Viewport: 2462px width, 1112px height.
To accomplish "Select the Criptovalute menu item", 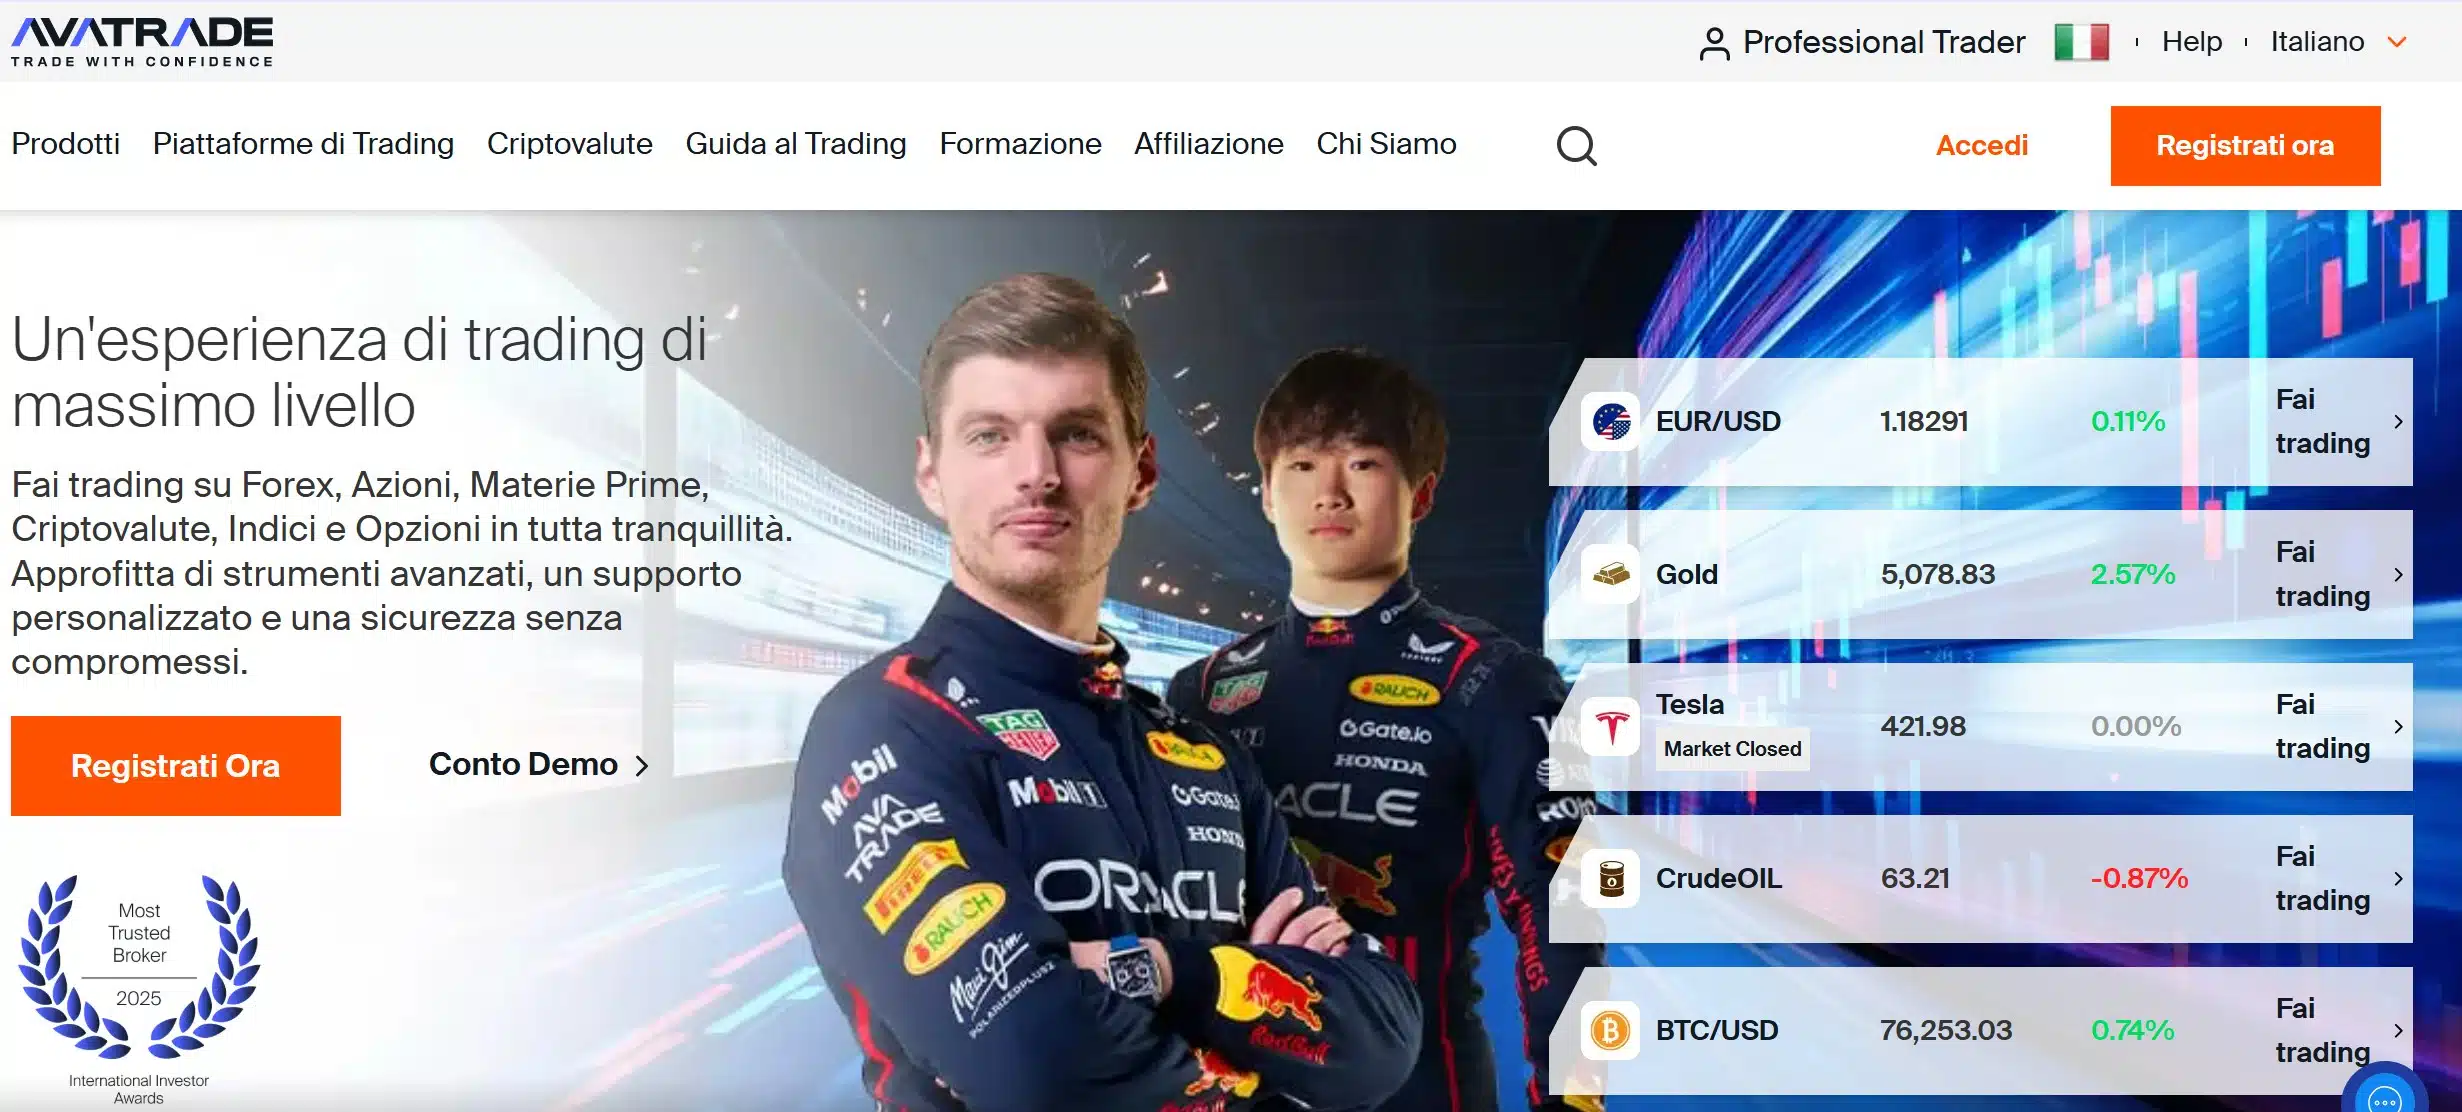I will point(569,144).
